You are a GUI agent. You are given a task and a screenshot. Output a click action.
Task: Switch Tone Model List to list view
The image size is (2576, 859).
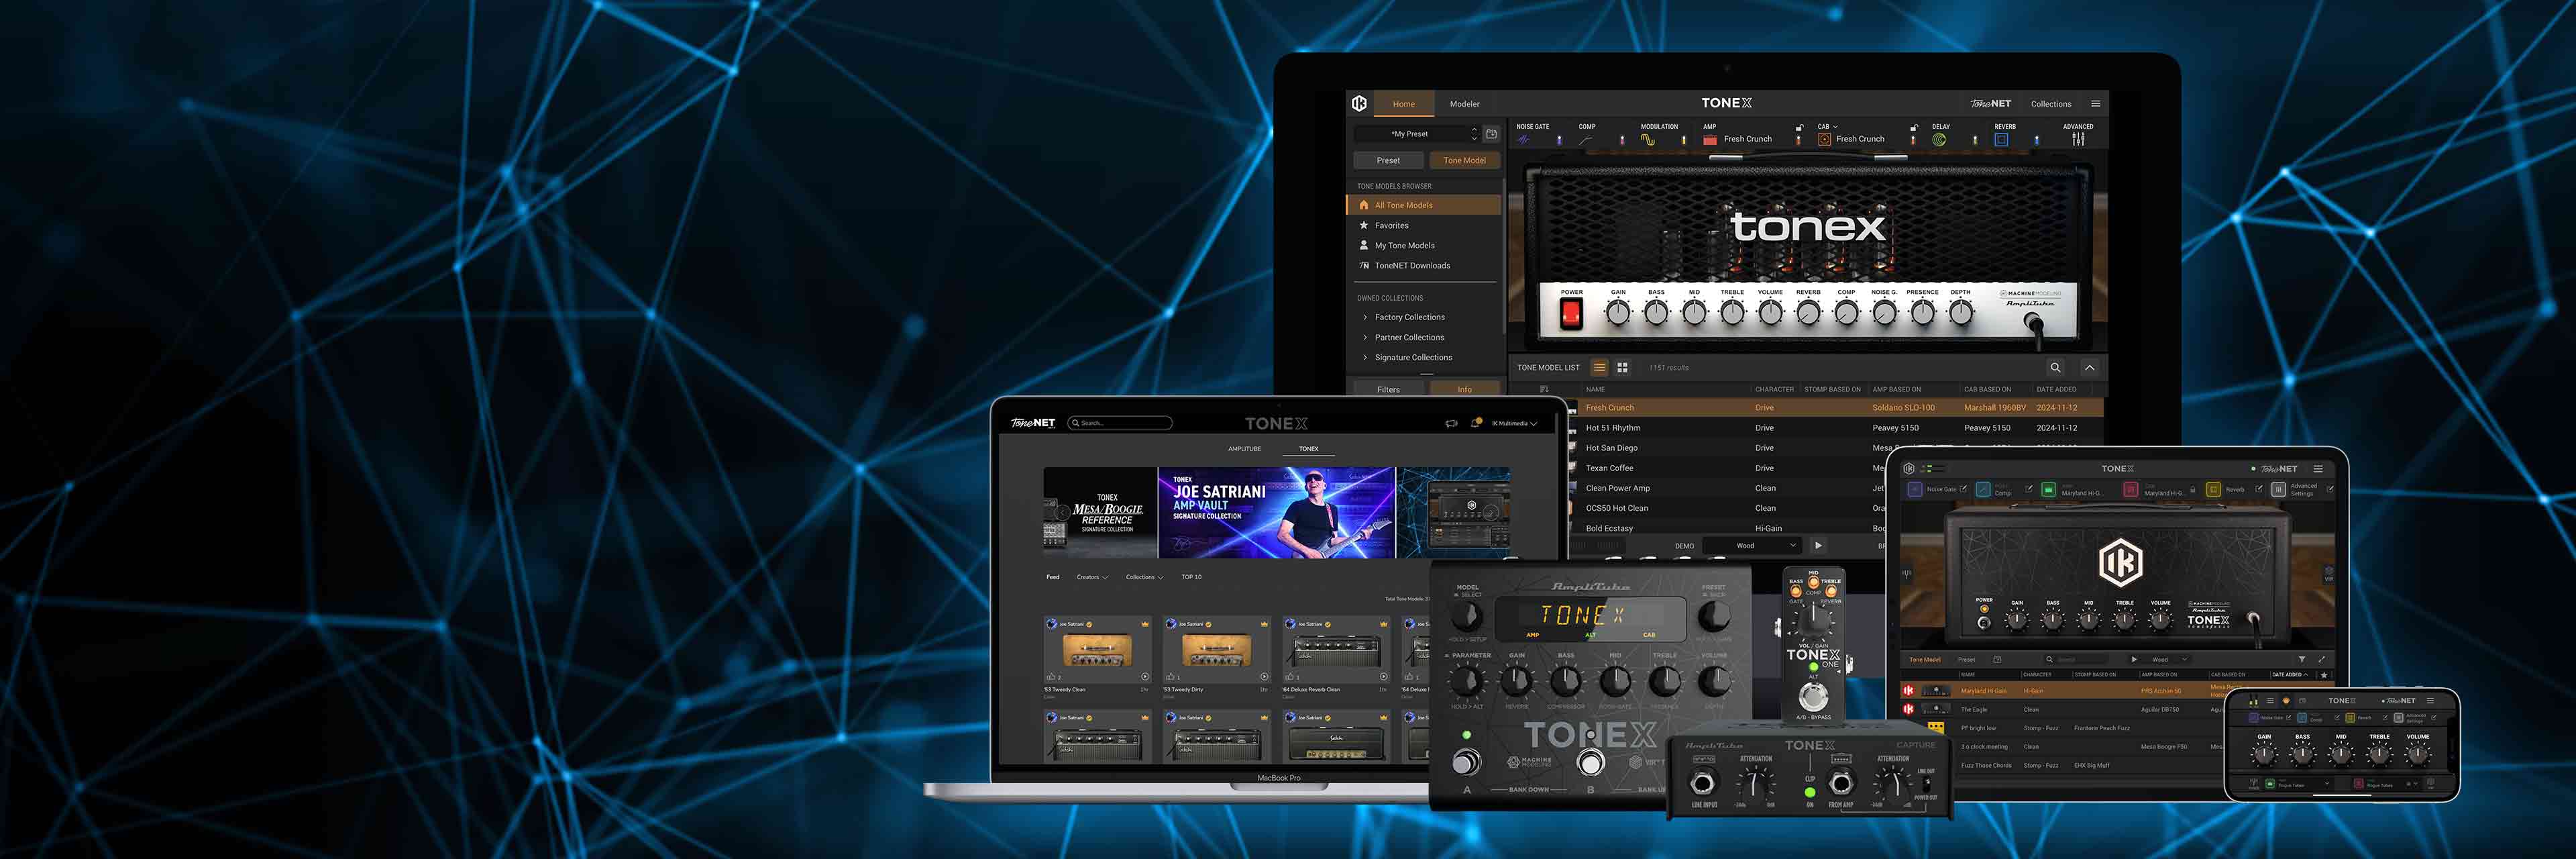tap(1599, 367)
